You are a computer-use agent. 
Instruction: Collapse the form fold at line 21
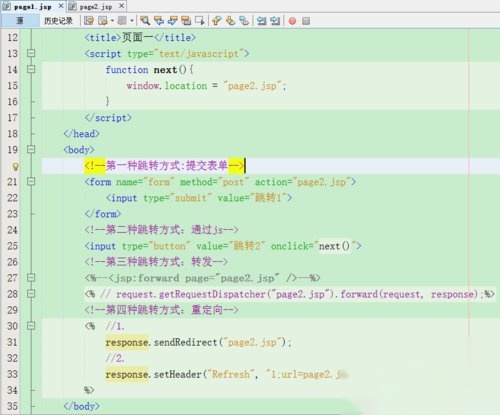[31, 181]
